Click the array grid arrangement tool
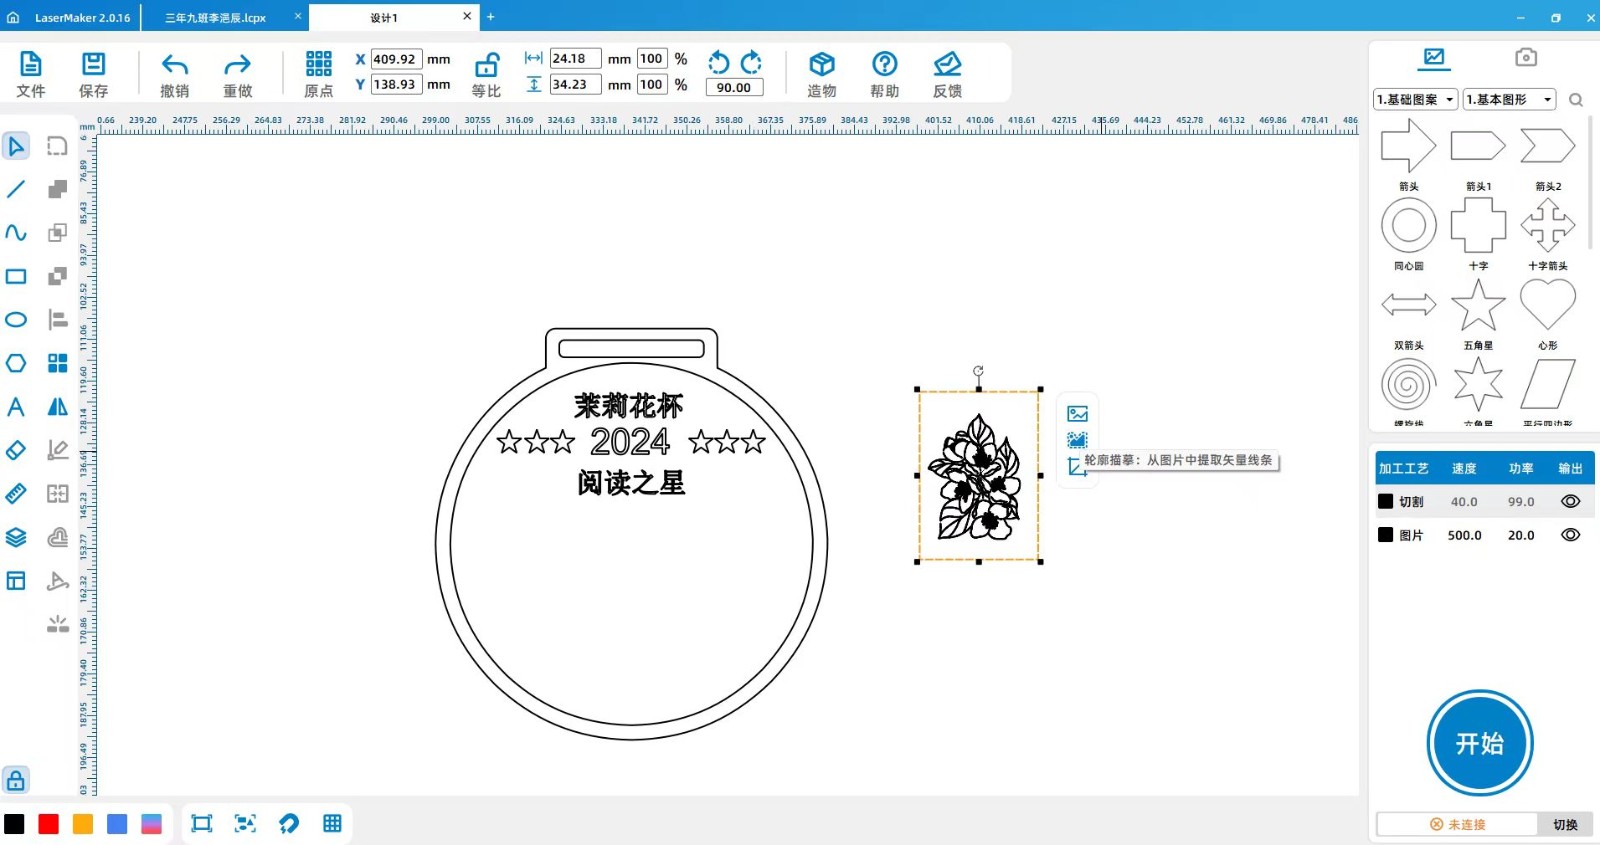This screenshot has width=1600, height=845. tap(58, 363)
